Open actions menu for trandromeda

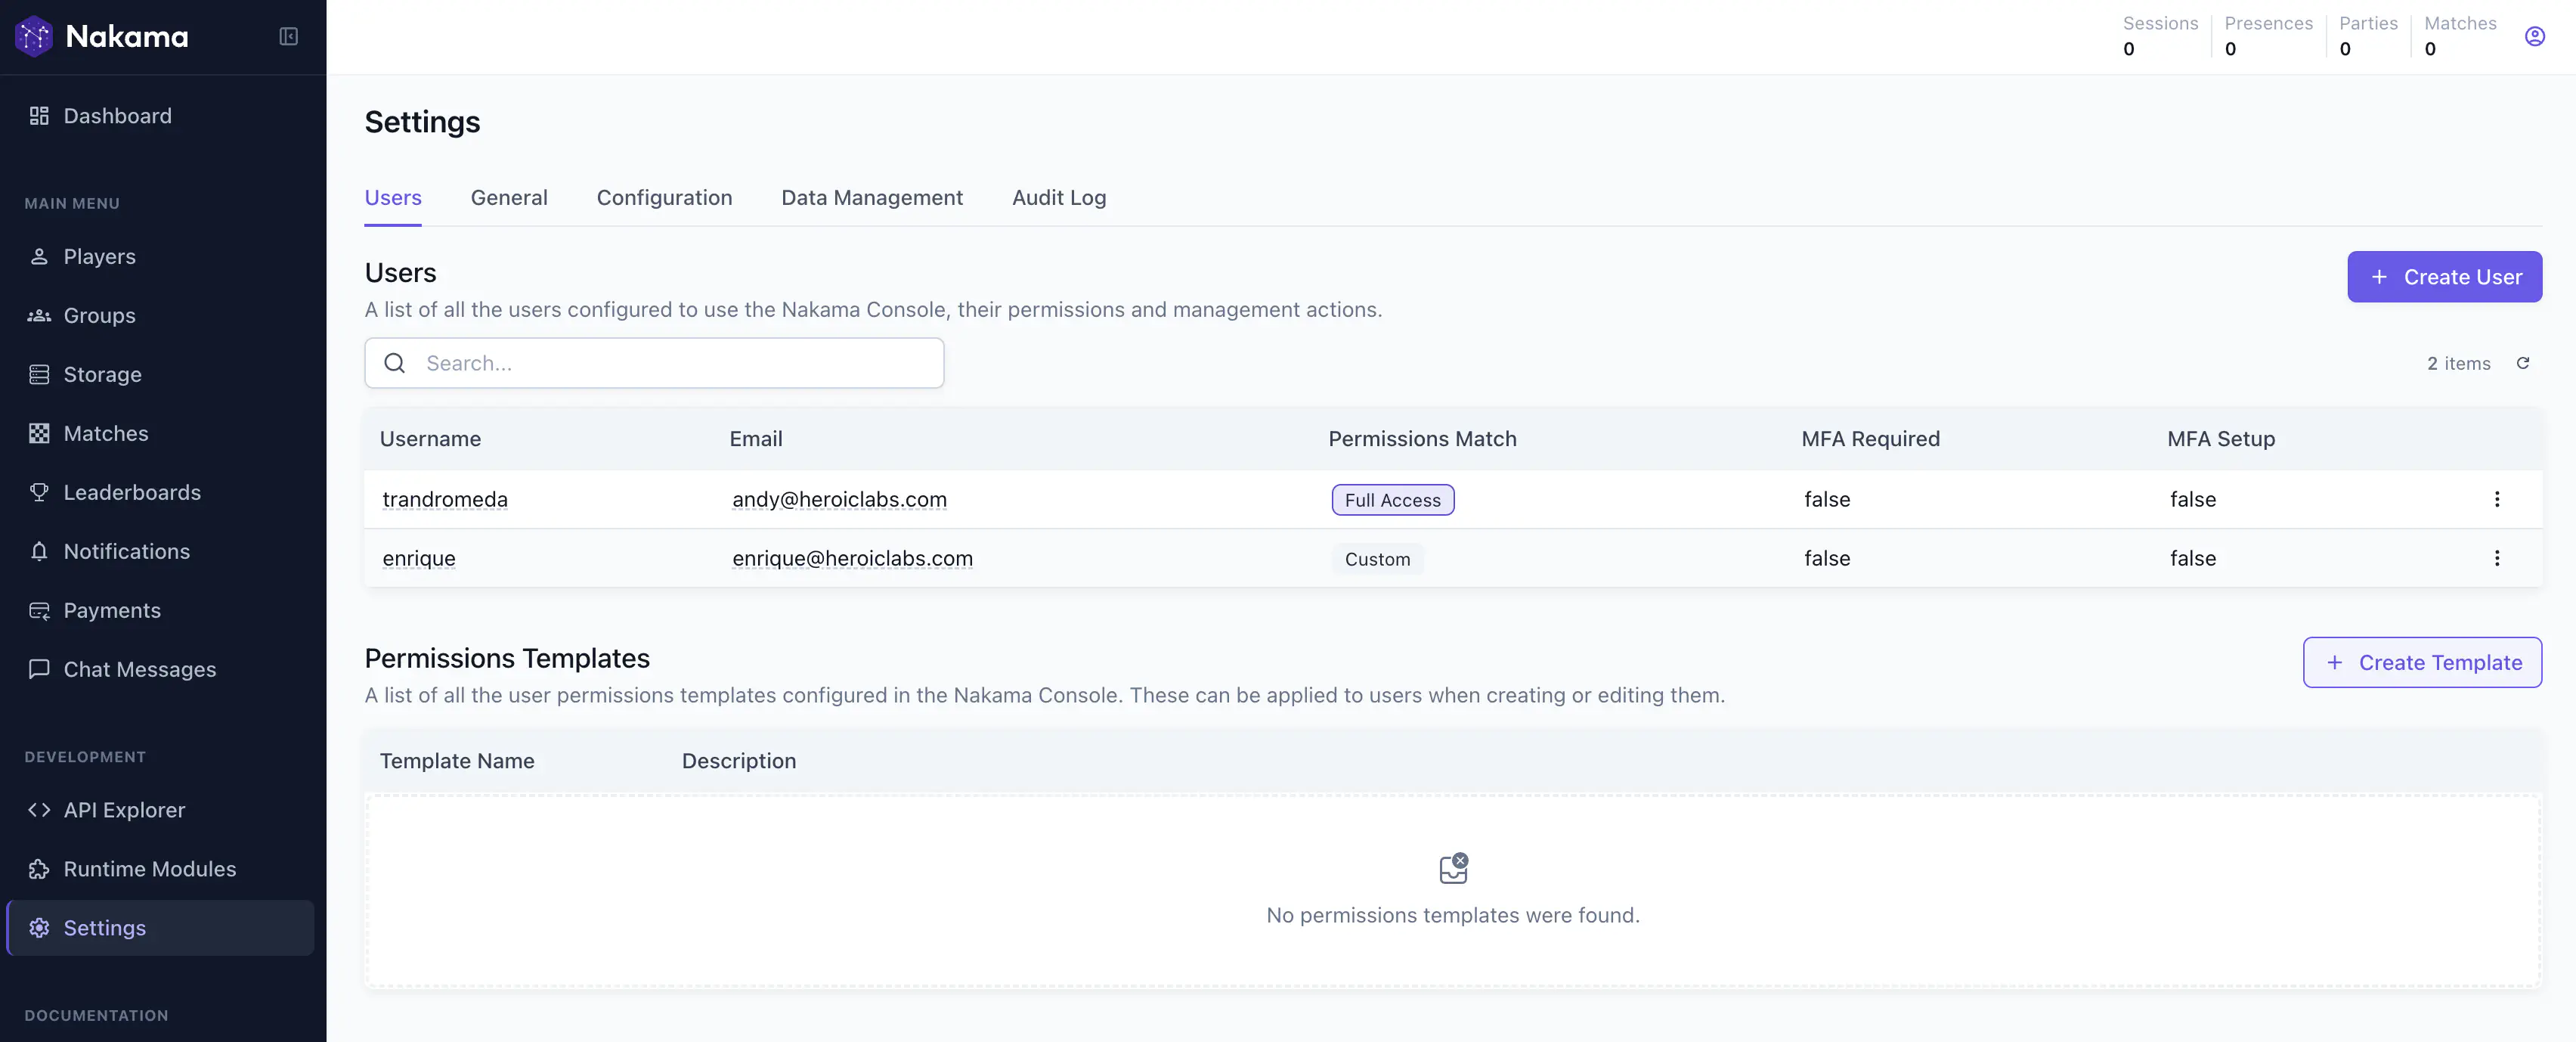click(x=2496, y=499)
